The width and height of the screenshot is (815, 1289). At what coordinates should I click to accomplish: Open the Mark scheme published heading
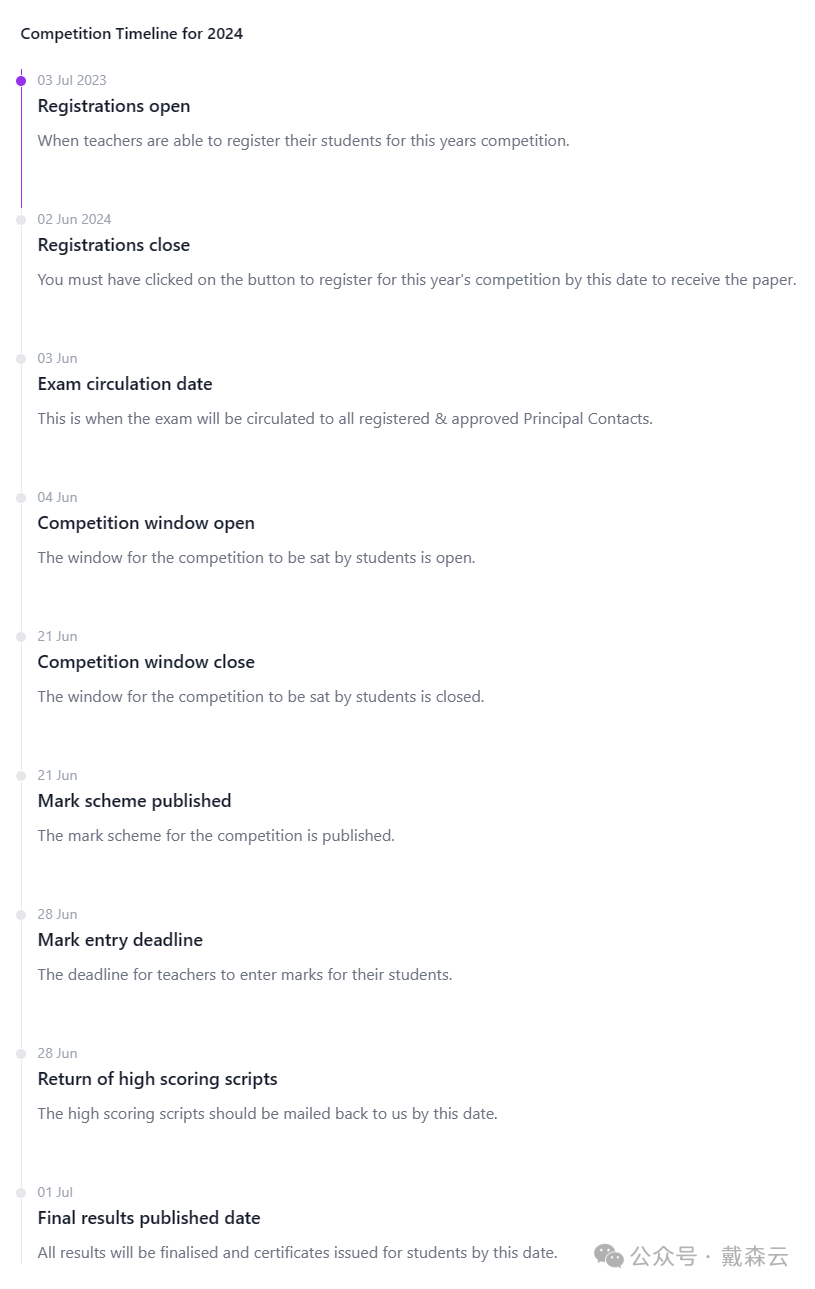click(134, 801)
